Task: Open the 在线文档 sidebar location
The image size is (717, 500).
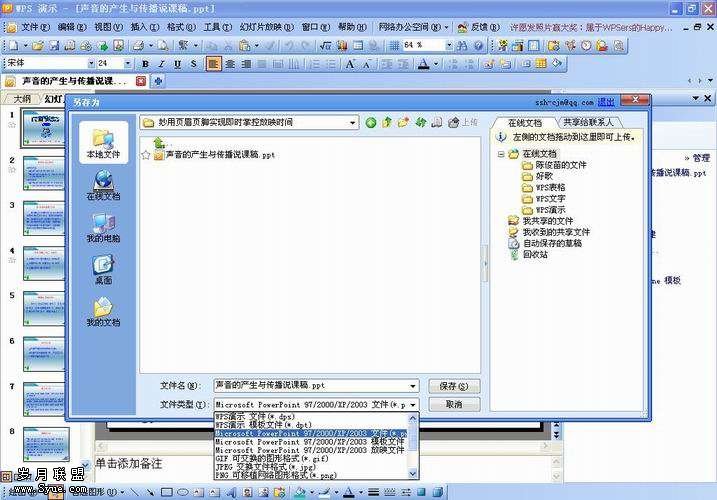Action: [103, 185]
